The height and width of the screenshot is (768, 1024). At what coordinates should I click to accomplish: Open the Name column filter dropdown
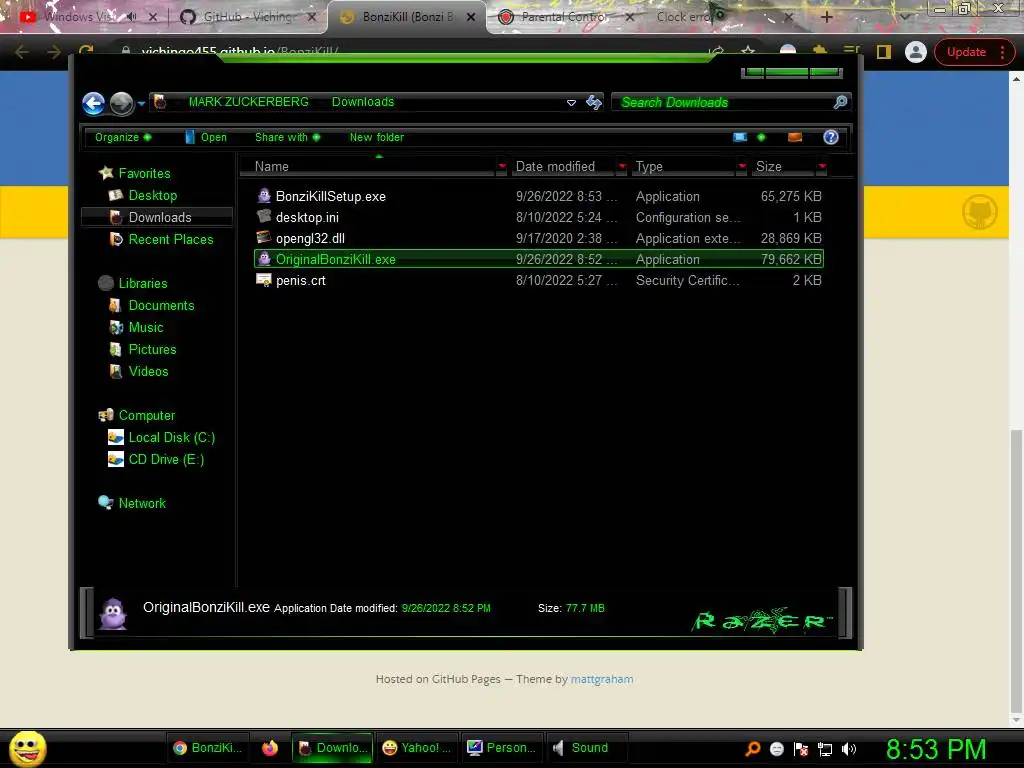click(502, 167)
